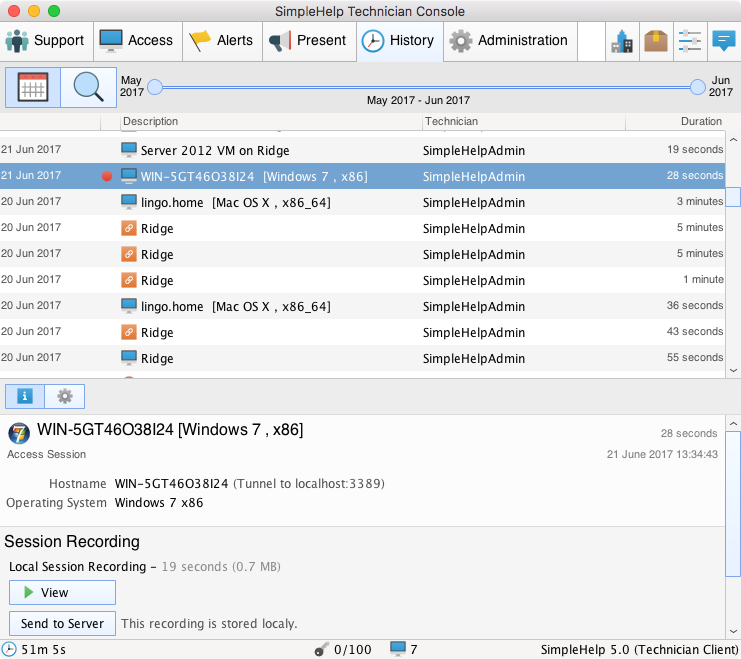Viewport: 741px width, 659px height.
Task: Click the clock session timer icon in status bar
Action: tap(9, 649)
